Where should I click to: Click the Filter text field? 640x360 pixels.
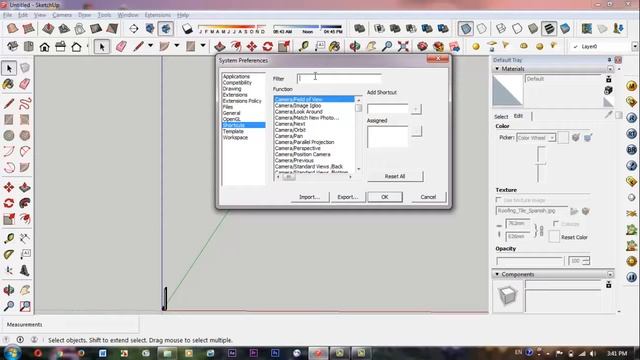[339, 78]
